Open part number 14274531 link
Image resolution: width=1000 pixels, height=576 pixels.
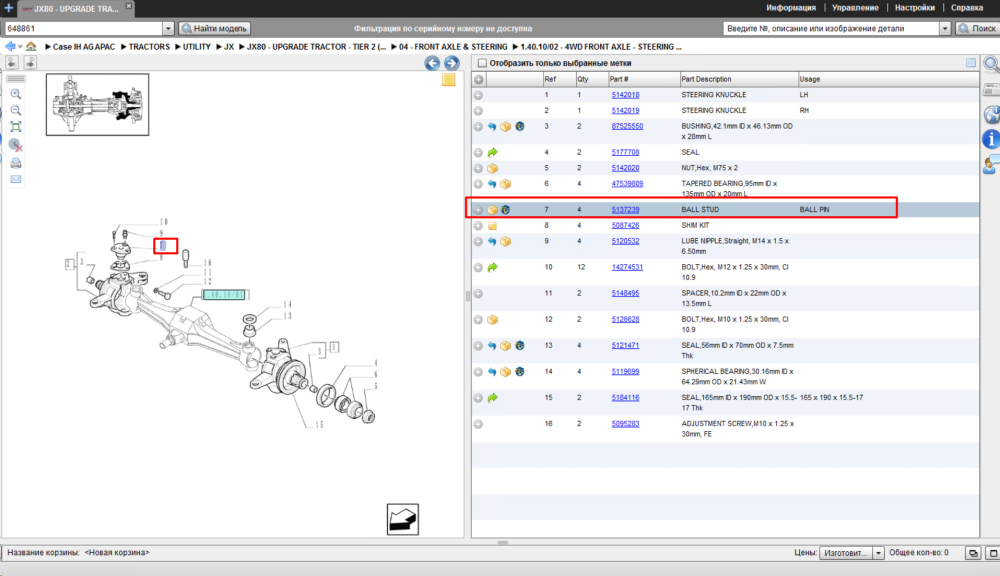coord(627,267)
